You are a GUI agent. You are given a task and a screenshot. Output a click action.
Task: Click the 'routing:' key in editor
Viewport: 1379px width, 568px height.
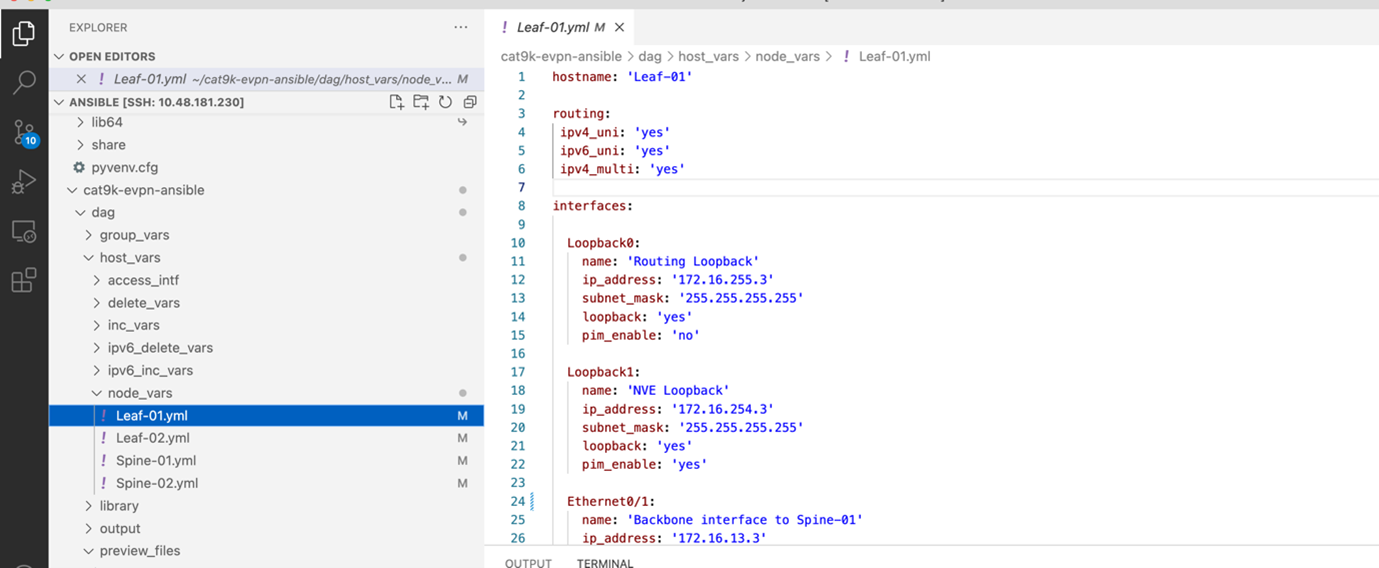581,113
